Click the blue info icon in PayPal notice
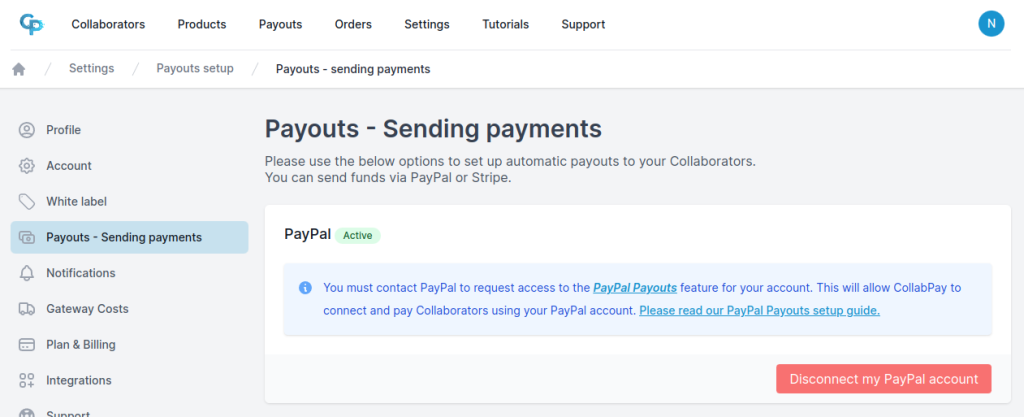Image resolution: width=1024 pixels, height=417 pixels. [x=305, y=288]
